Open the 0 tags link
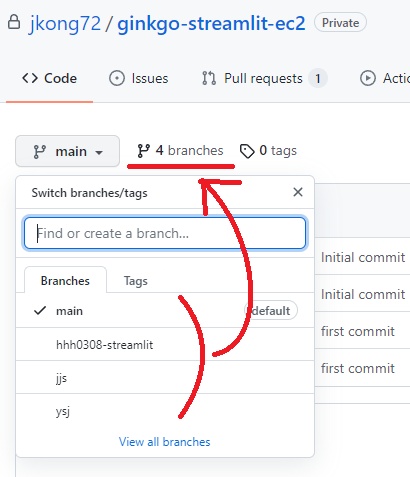The width and height of the screenshot is (410, 477). 268,151
